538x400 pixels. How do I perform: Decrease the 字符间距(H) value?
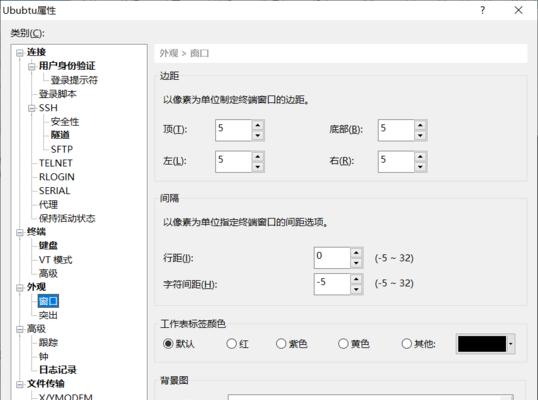point(356,290)
